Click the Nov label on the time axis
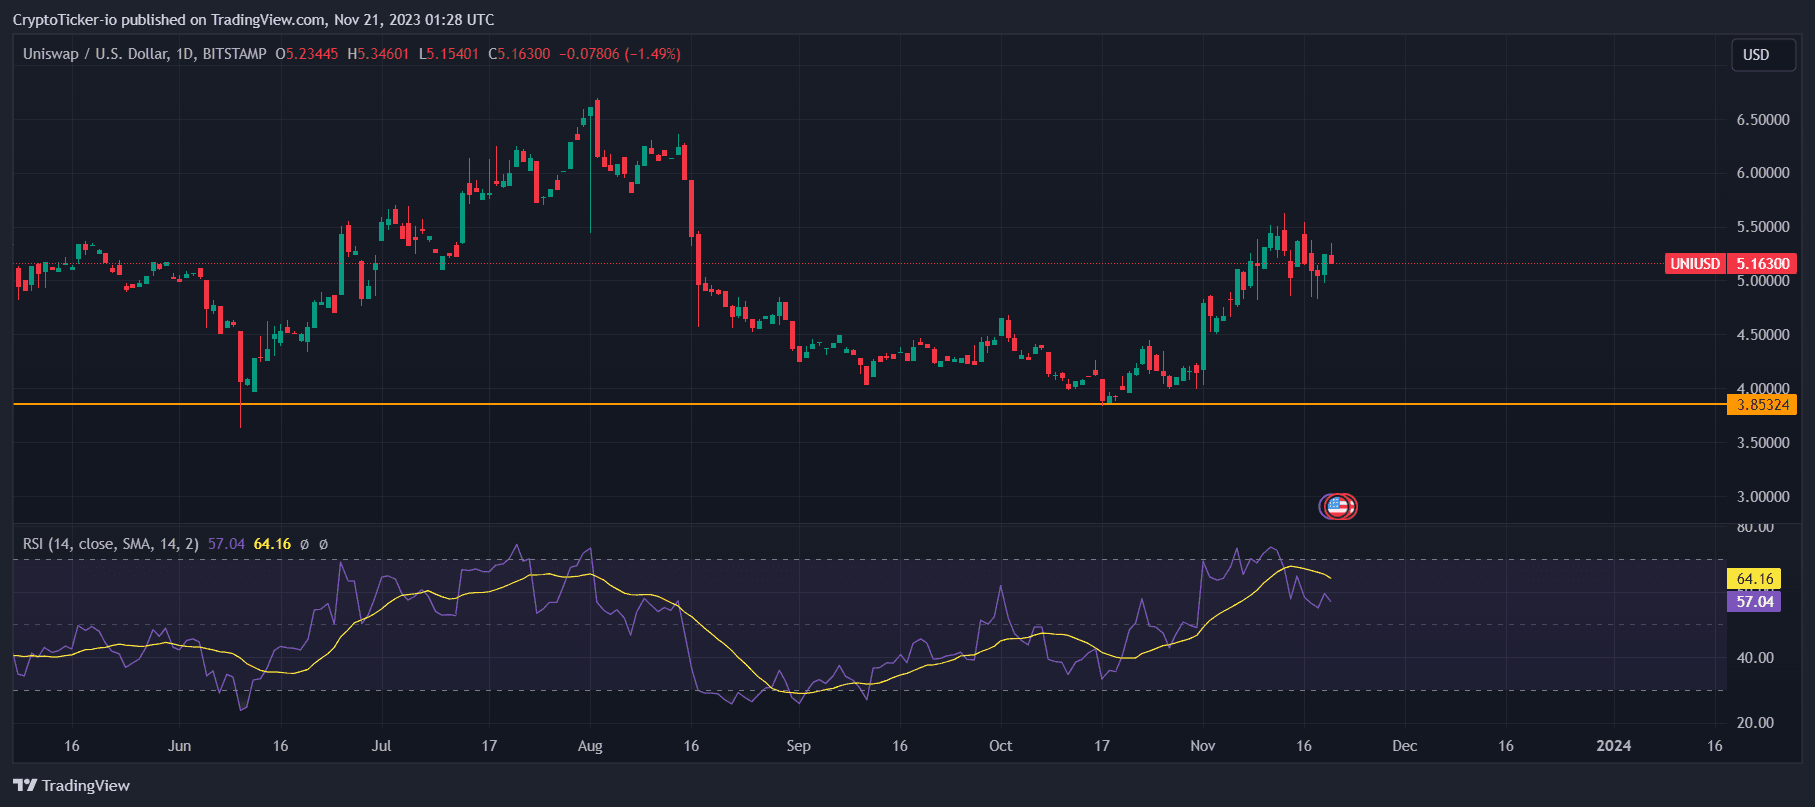Screen dimensions: 1815x807 pyautogui.click(x=1202, y=746)
